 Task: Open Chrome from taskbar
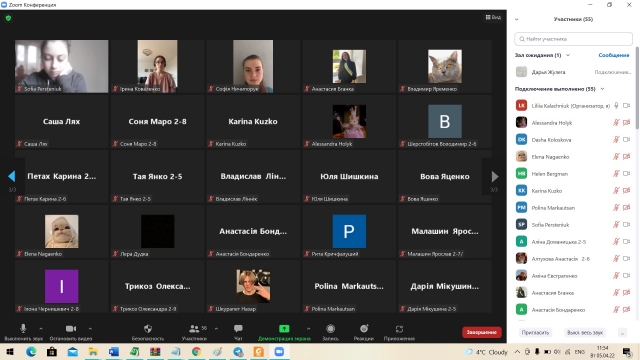pyautogui.click(x=196, y=351)
